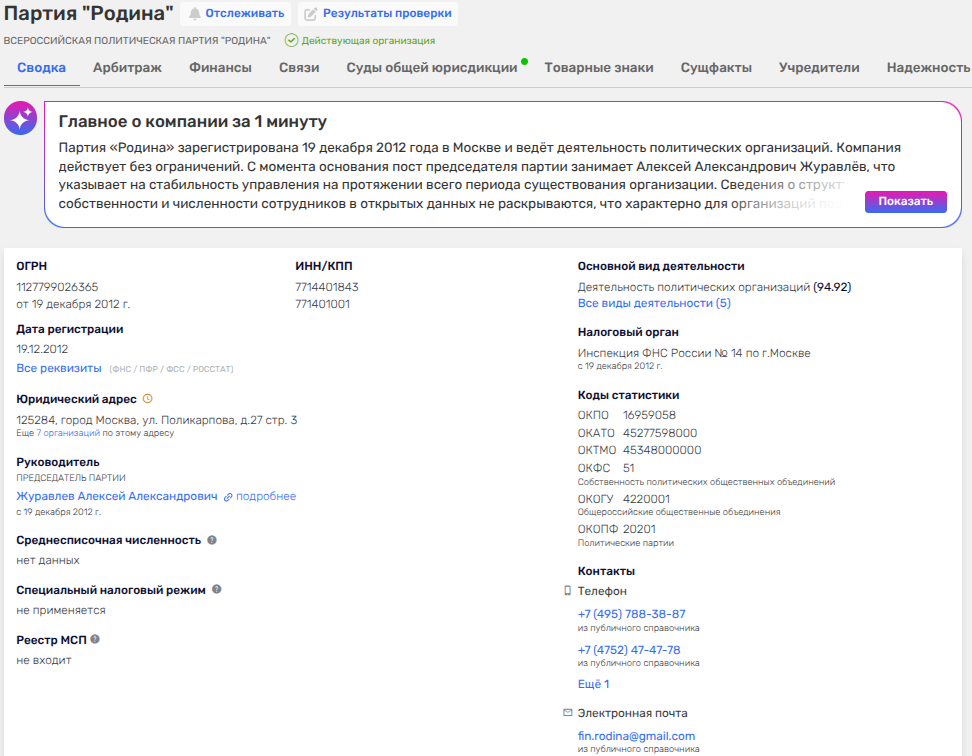Click the phone icon beside Телефон
The image size is (972, 756).
pyautogui.click(x=567, y=591)
